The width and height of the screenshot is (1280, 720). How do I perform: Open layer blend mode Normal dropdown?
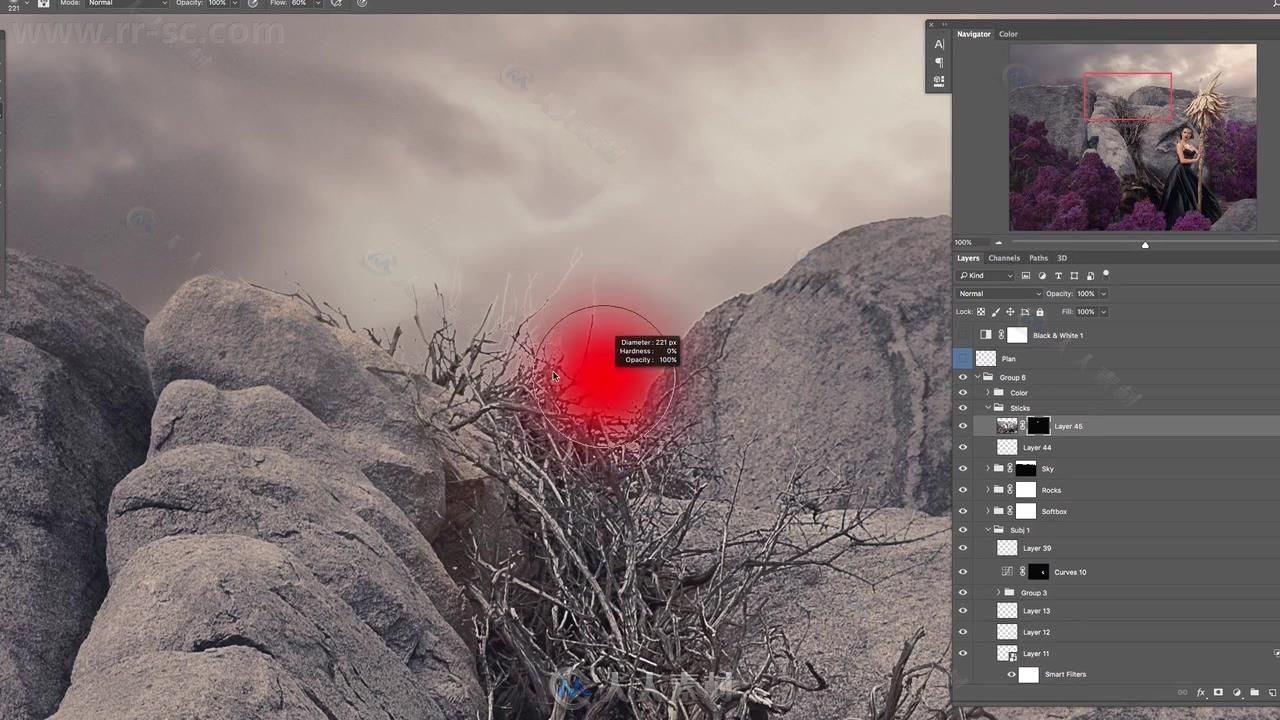999,293
